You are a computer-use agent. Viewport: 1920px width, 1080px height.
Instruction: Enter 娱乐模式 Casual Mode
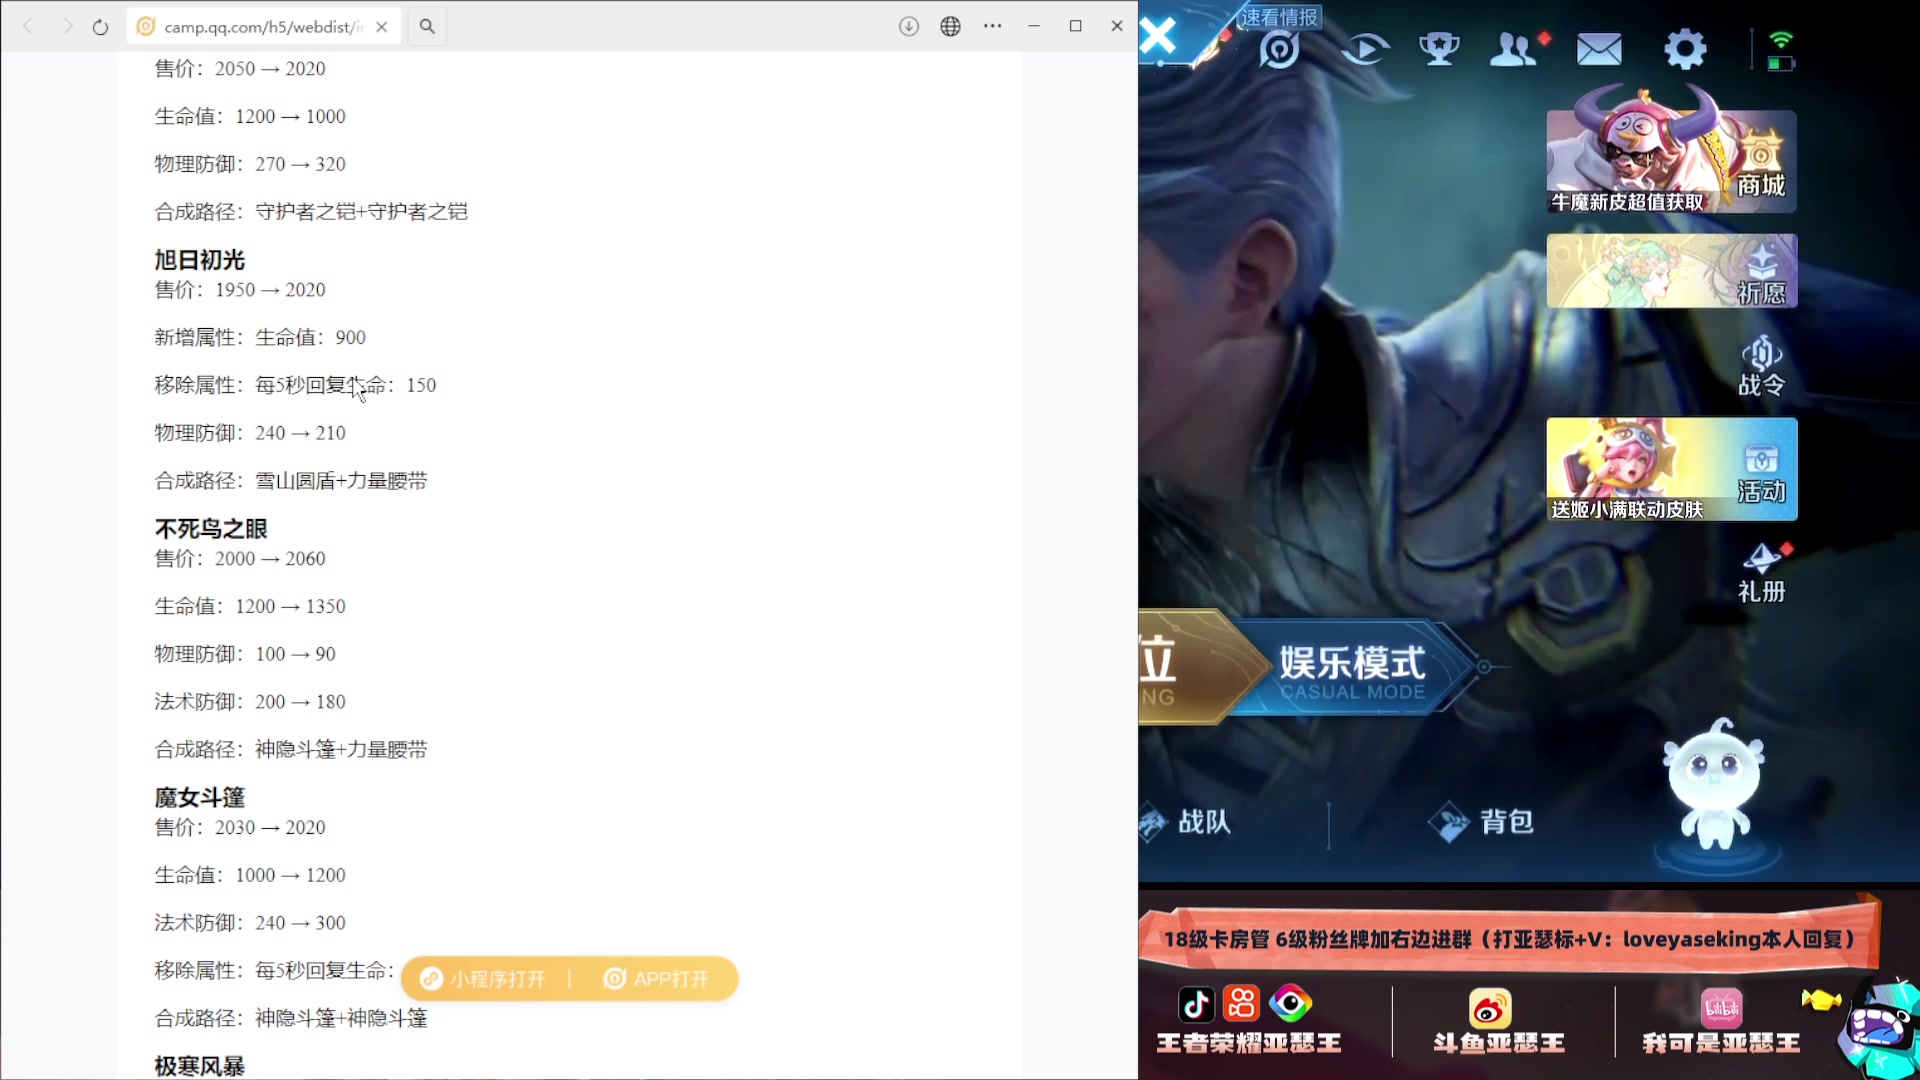pos(1352,669)
